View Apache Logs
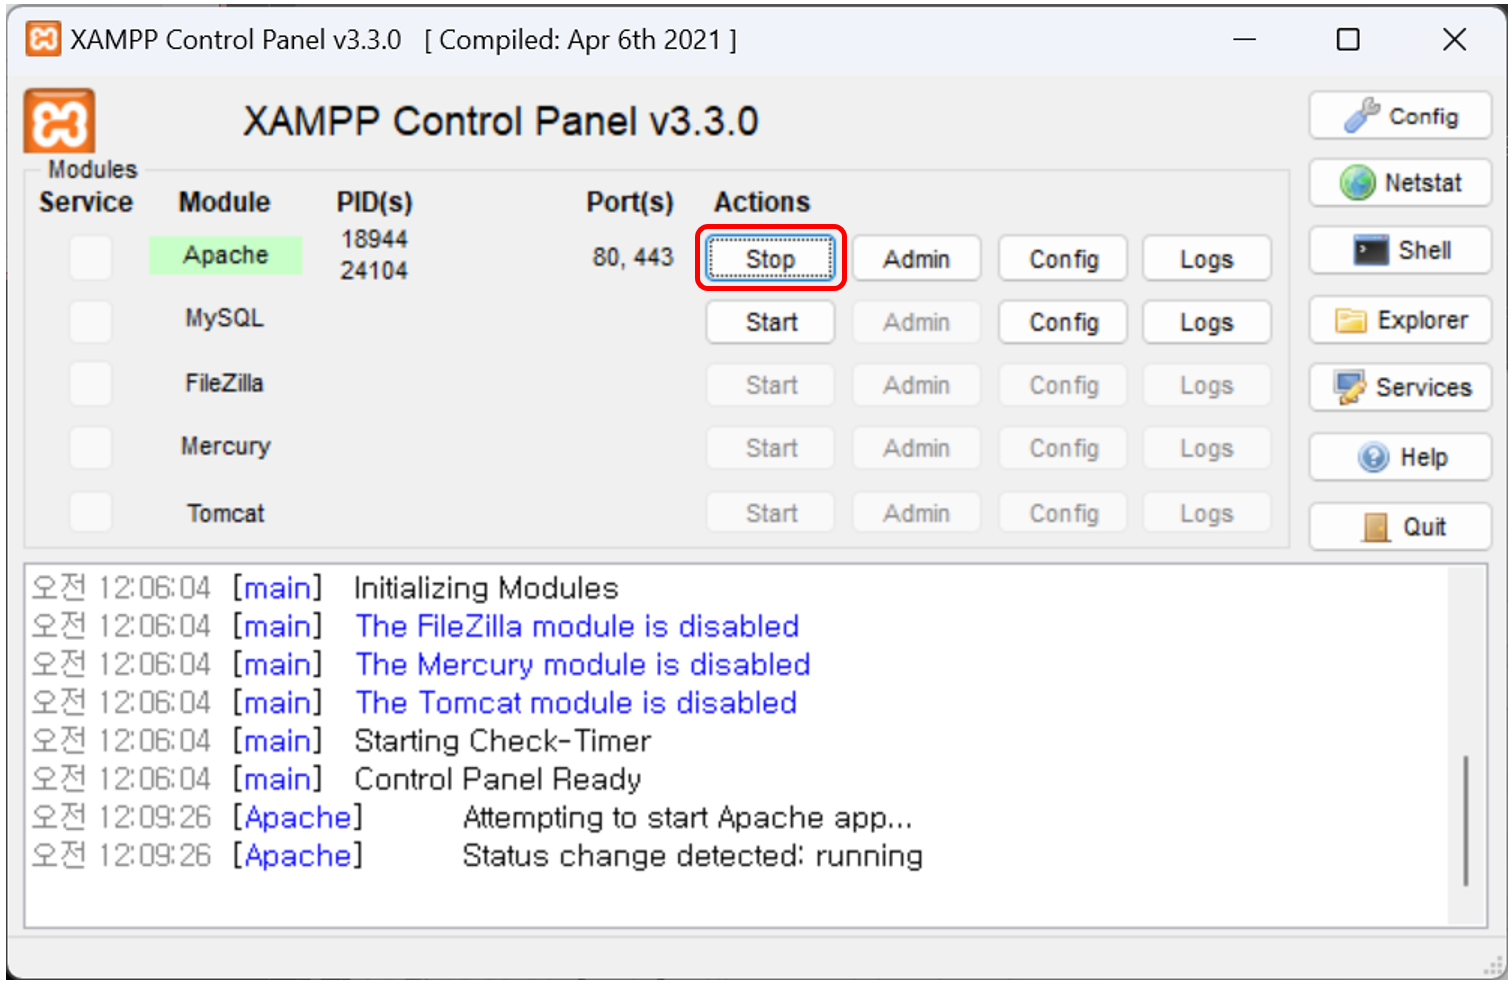 1206,259
